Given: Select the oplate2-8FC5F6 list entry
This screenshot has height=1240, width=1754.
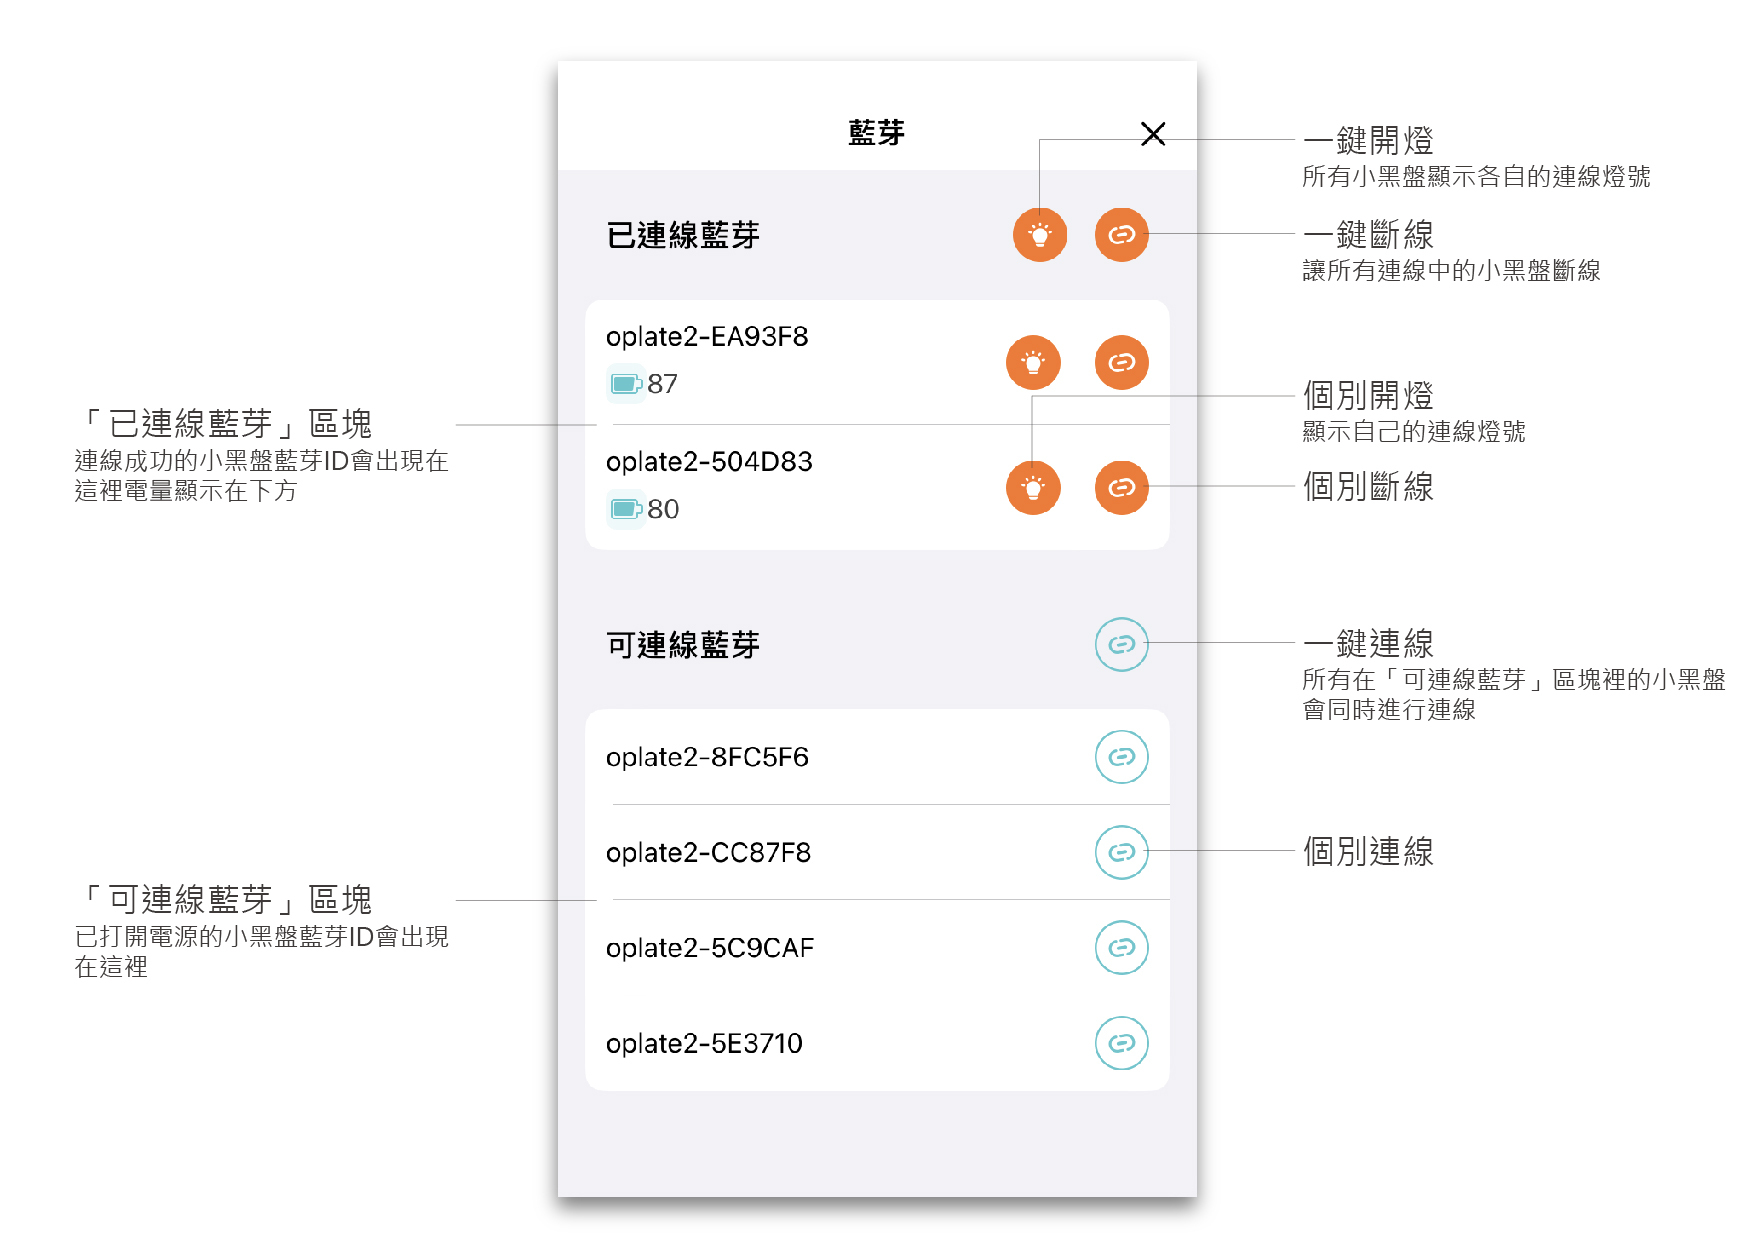Looking at the screenshot, I should click(x=707, y=758).
